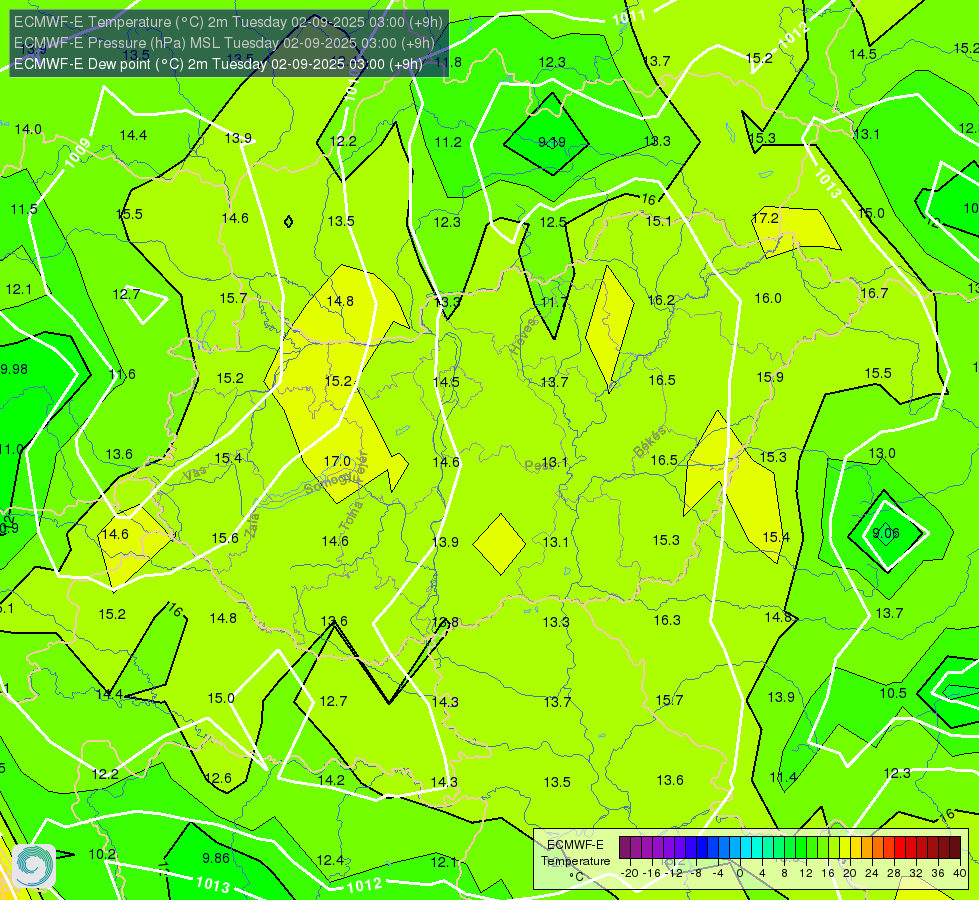
Task: Click the 9.98 temperature value
Action: point(14,369)
